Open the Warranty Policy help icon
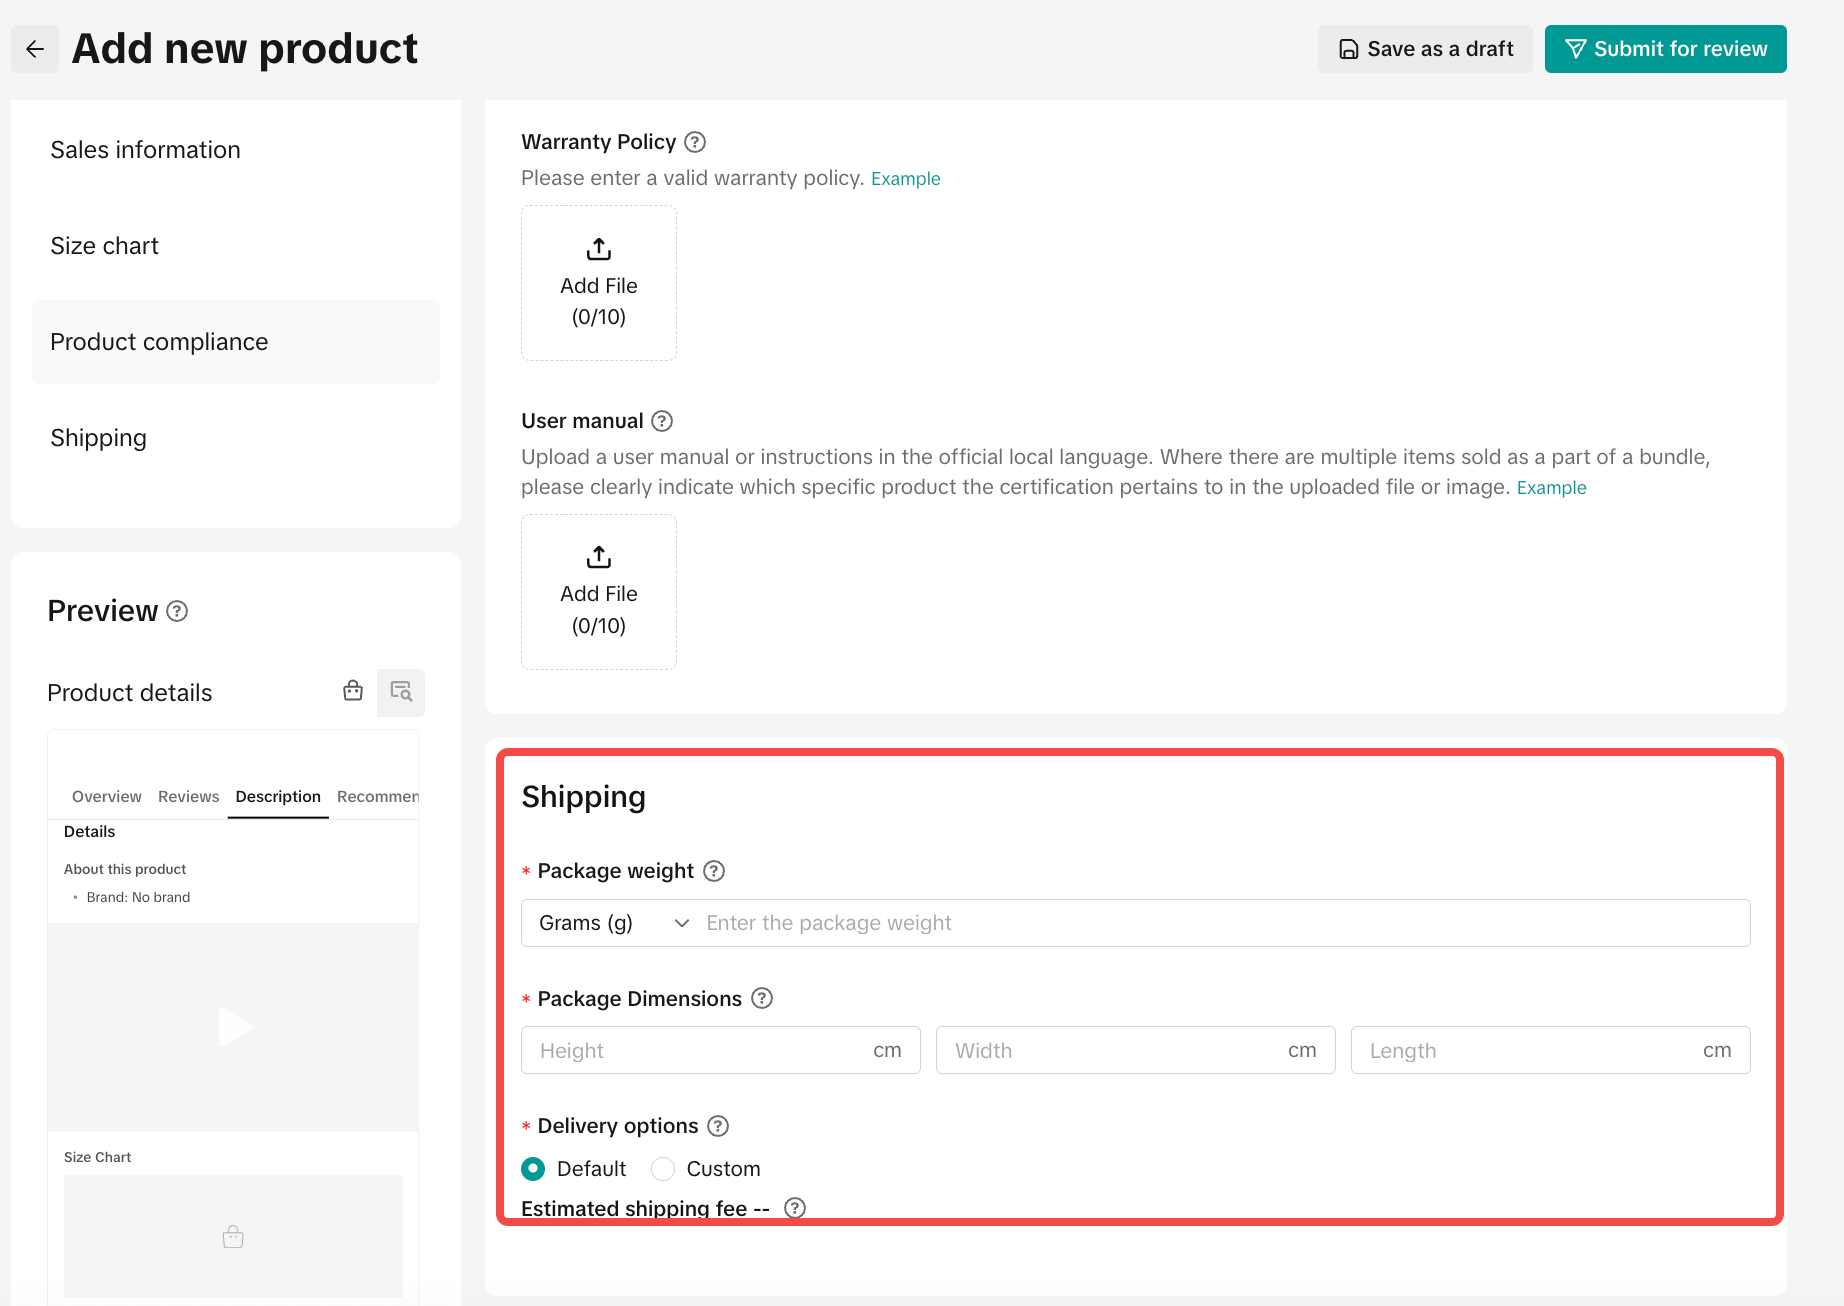1844x1306 pixels. 695,142
